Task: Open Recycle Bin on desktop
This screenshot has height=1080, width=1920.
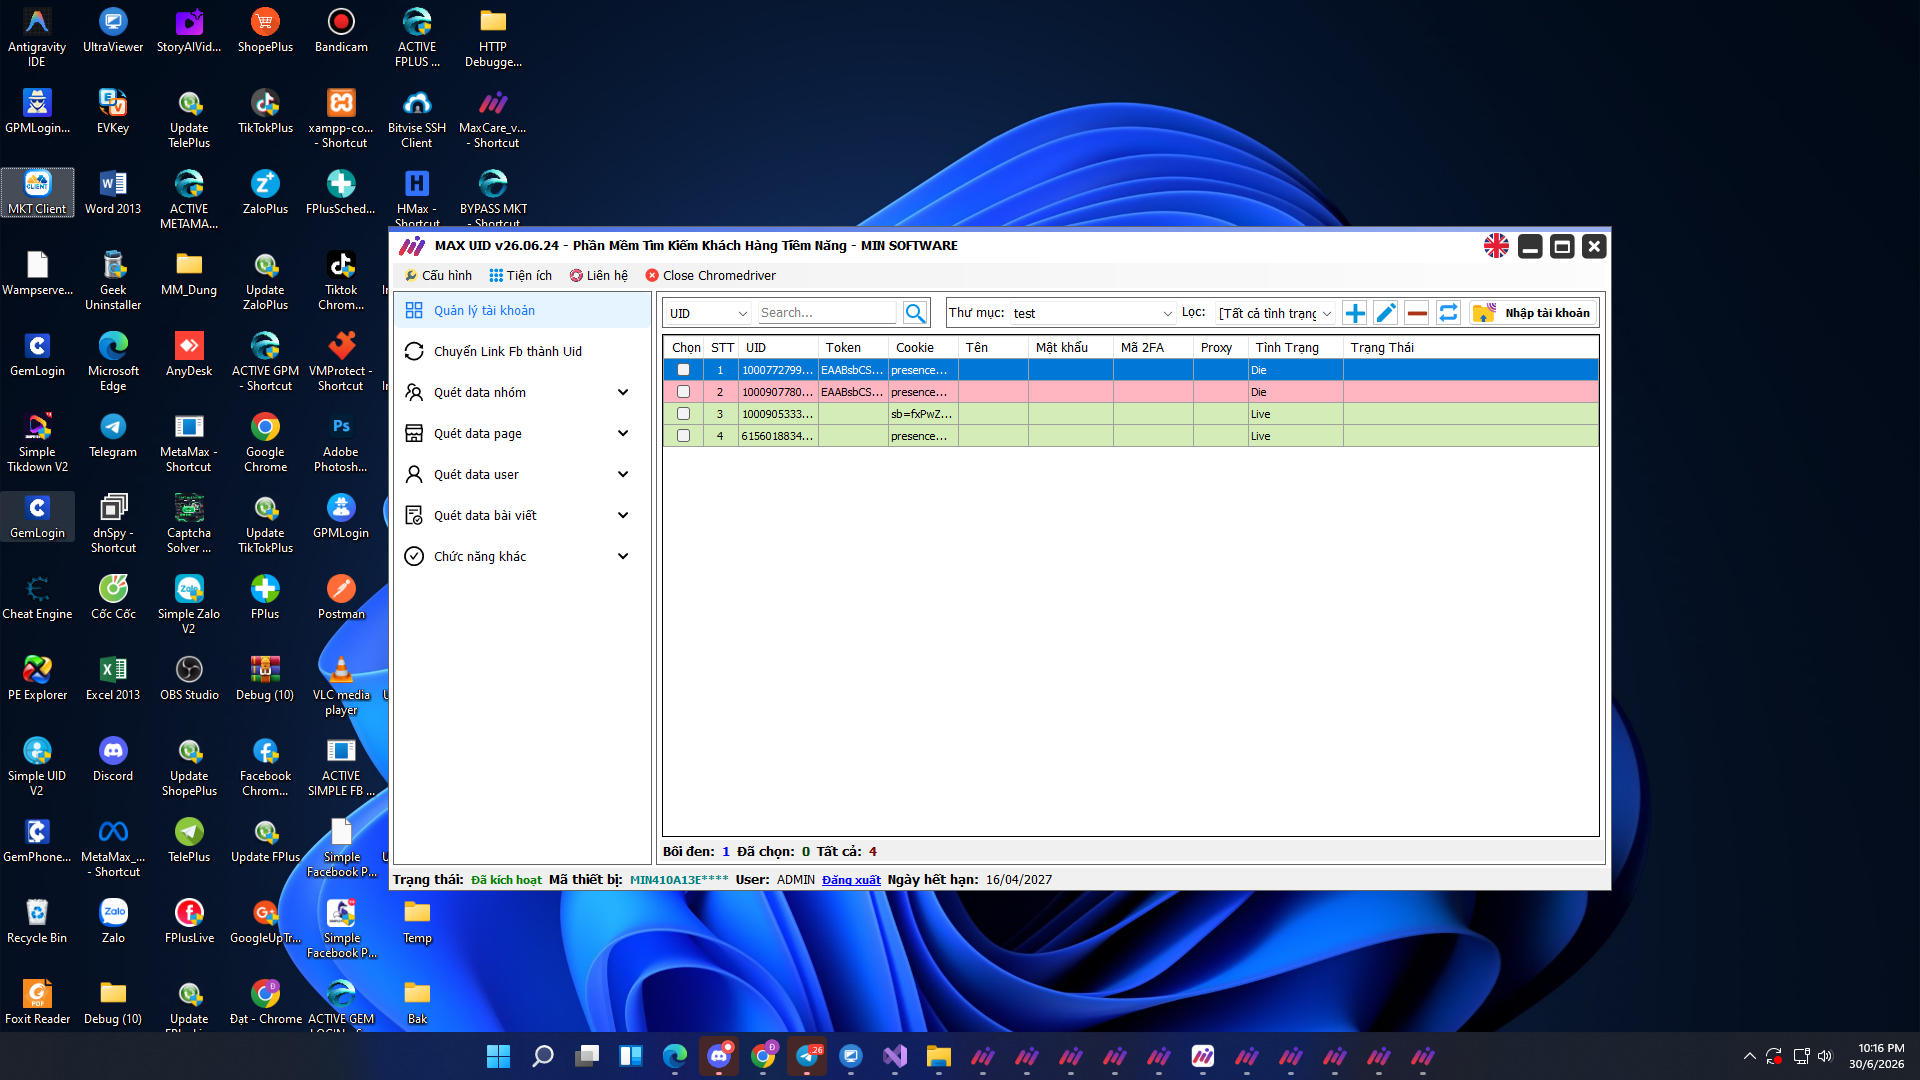Action: [x=37, y=921]
